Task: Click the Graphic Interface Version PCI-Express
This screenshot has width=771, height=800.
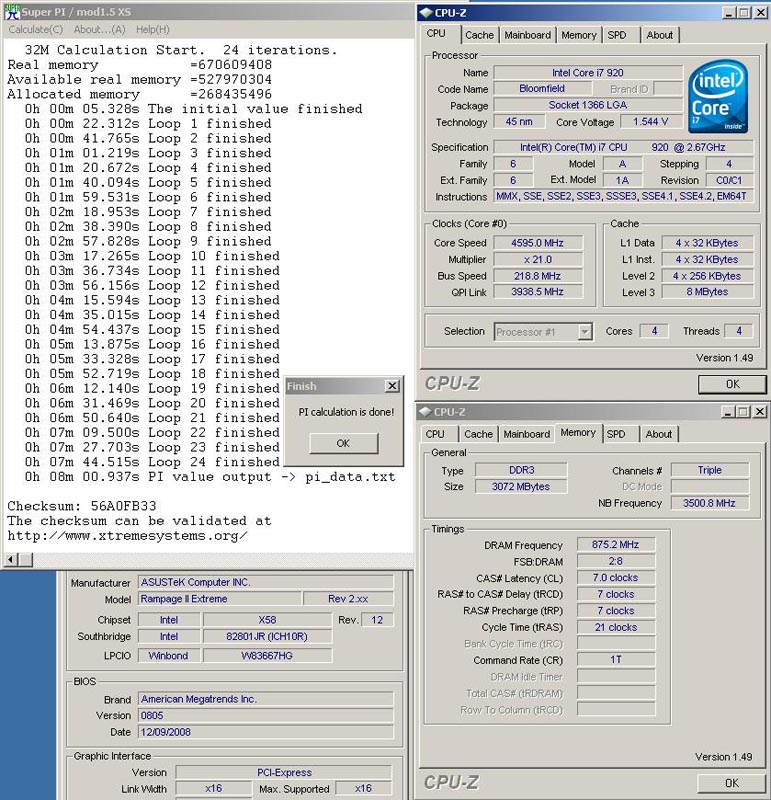Action: 284,772
